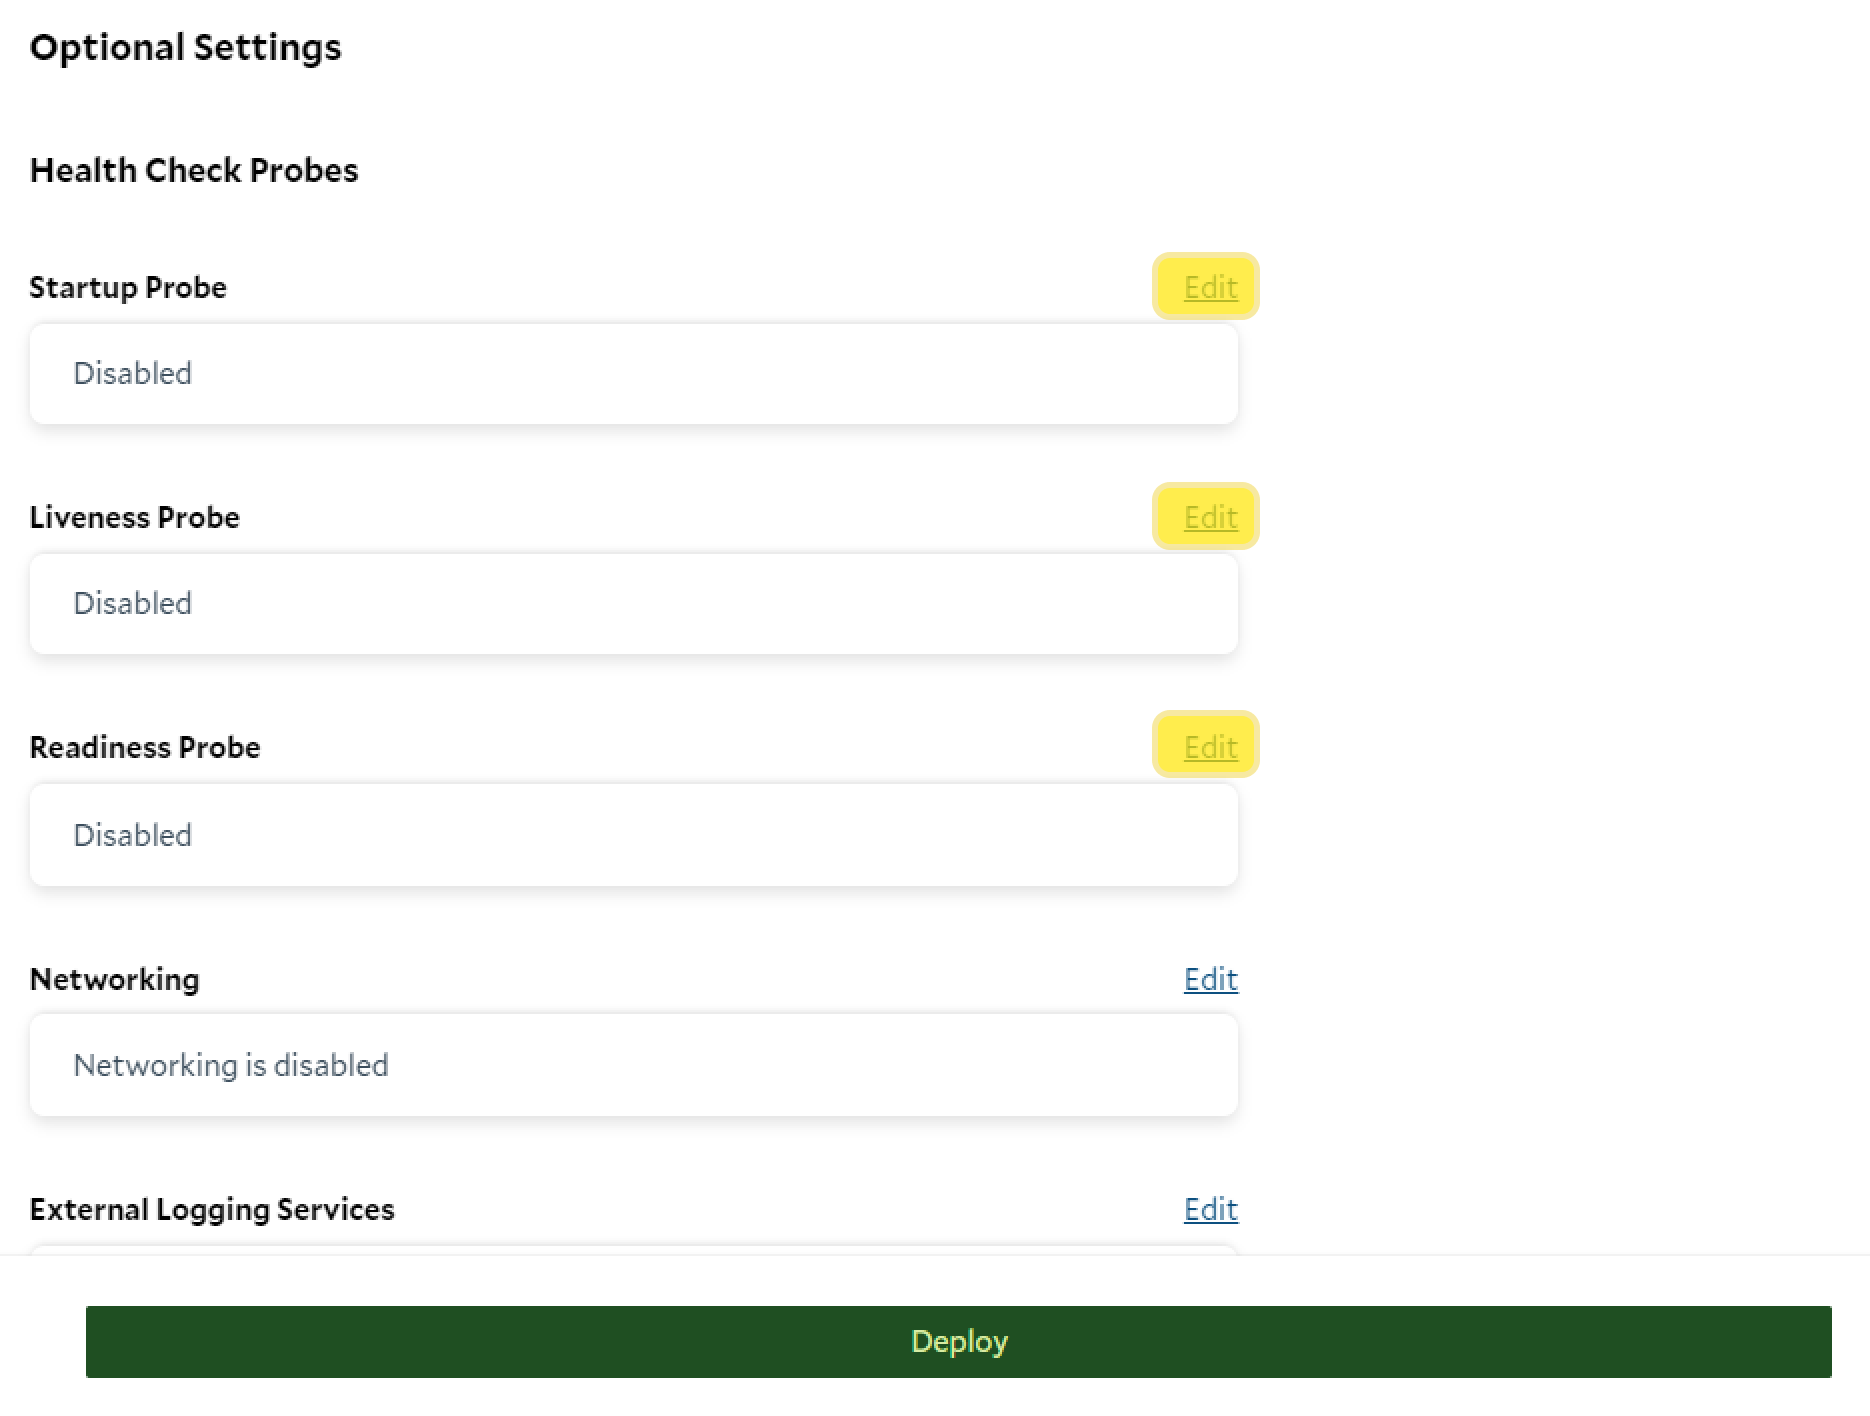This screenshot has width=1870, height=1416.
Task: Select the Liveness Probe Disabled status card
Action: (634, 604)
